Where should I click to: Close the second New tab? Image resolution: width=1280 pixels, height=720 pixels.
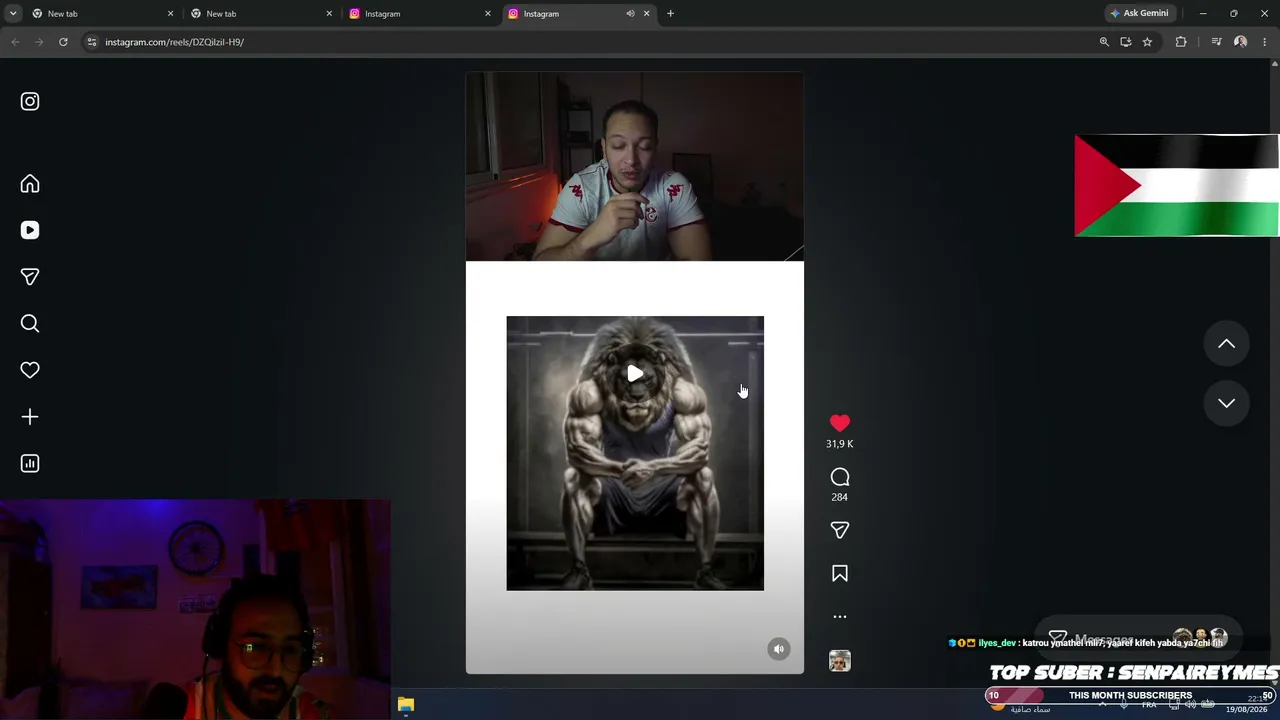point(329,13)
